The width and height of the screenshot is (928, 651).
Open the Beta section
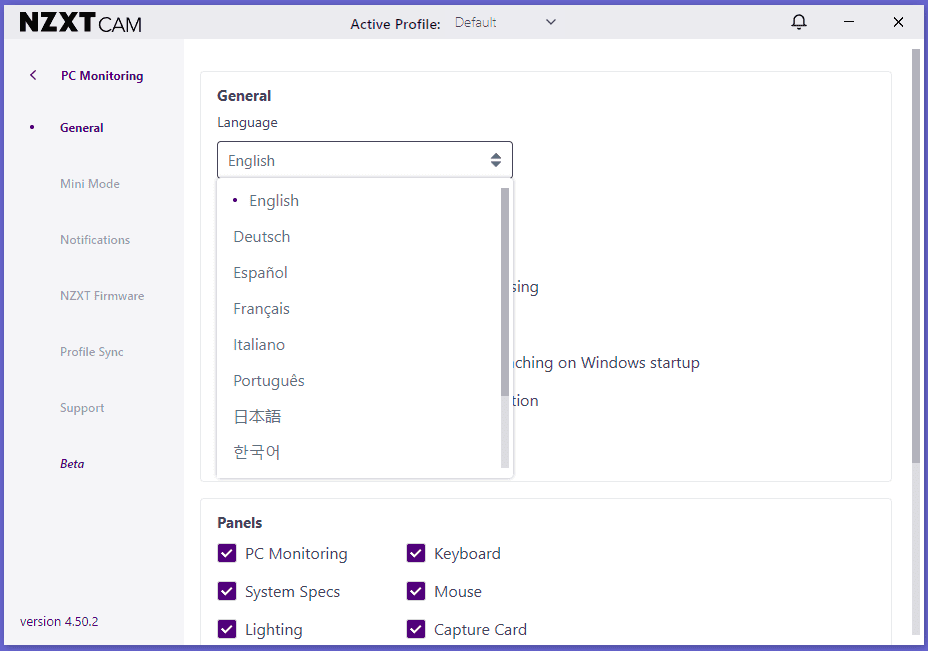(x=72, y=464)
